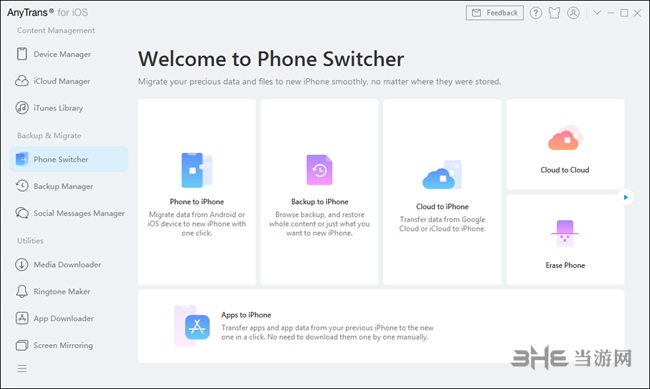Click the Backup to iPhone purple icon

pyautogui.click(x=319, y=170)
